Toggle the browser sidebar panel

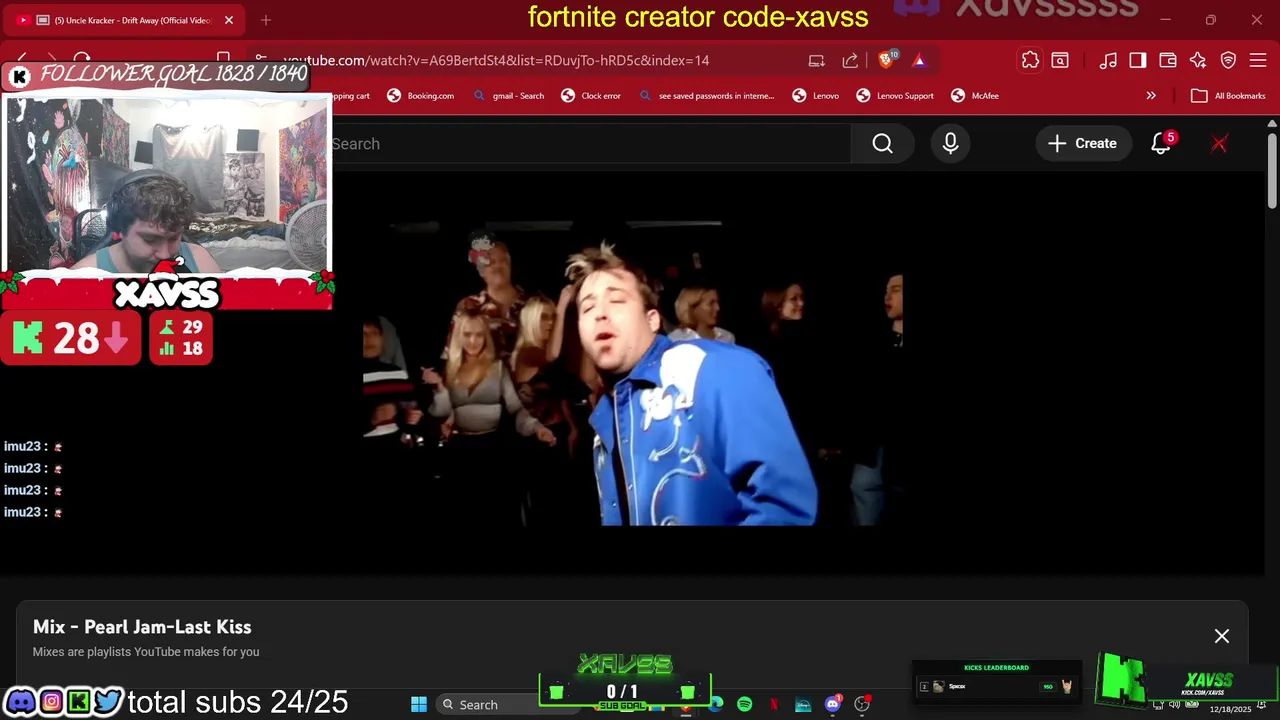(1138, 60)
